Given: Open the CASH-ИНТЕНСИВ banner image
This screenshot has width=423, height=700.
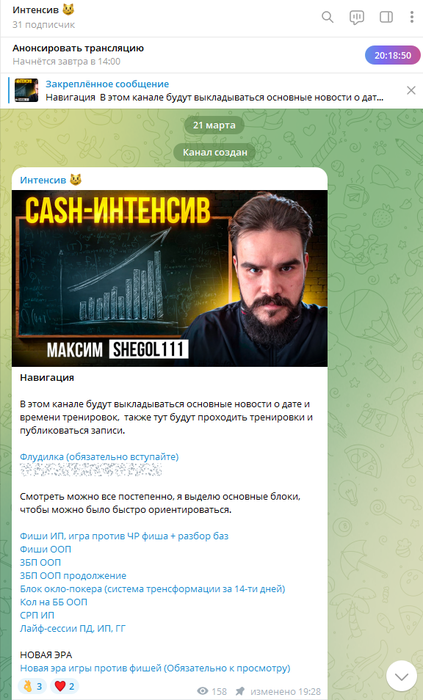Looking at the screenshot, I should 170,279.
